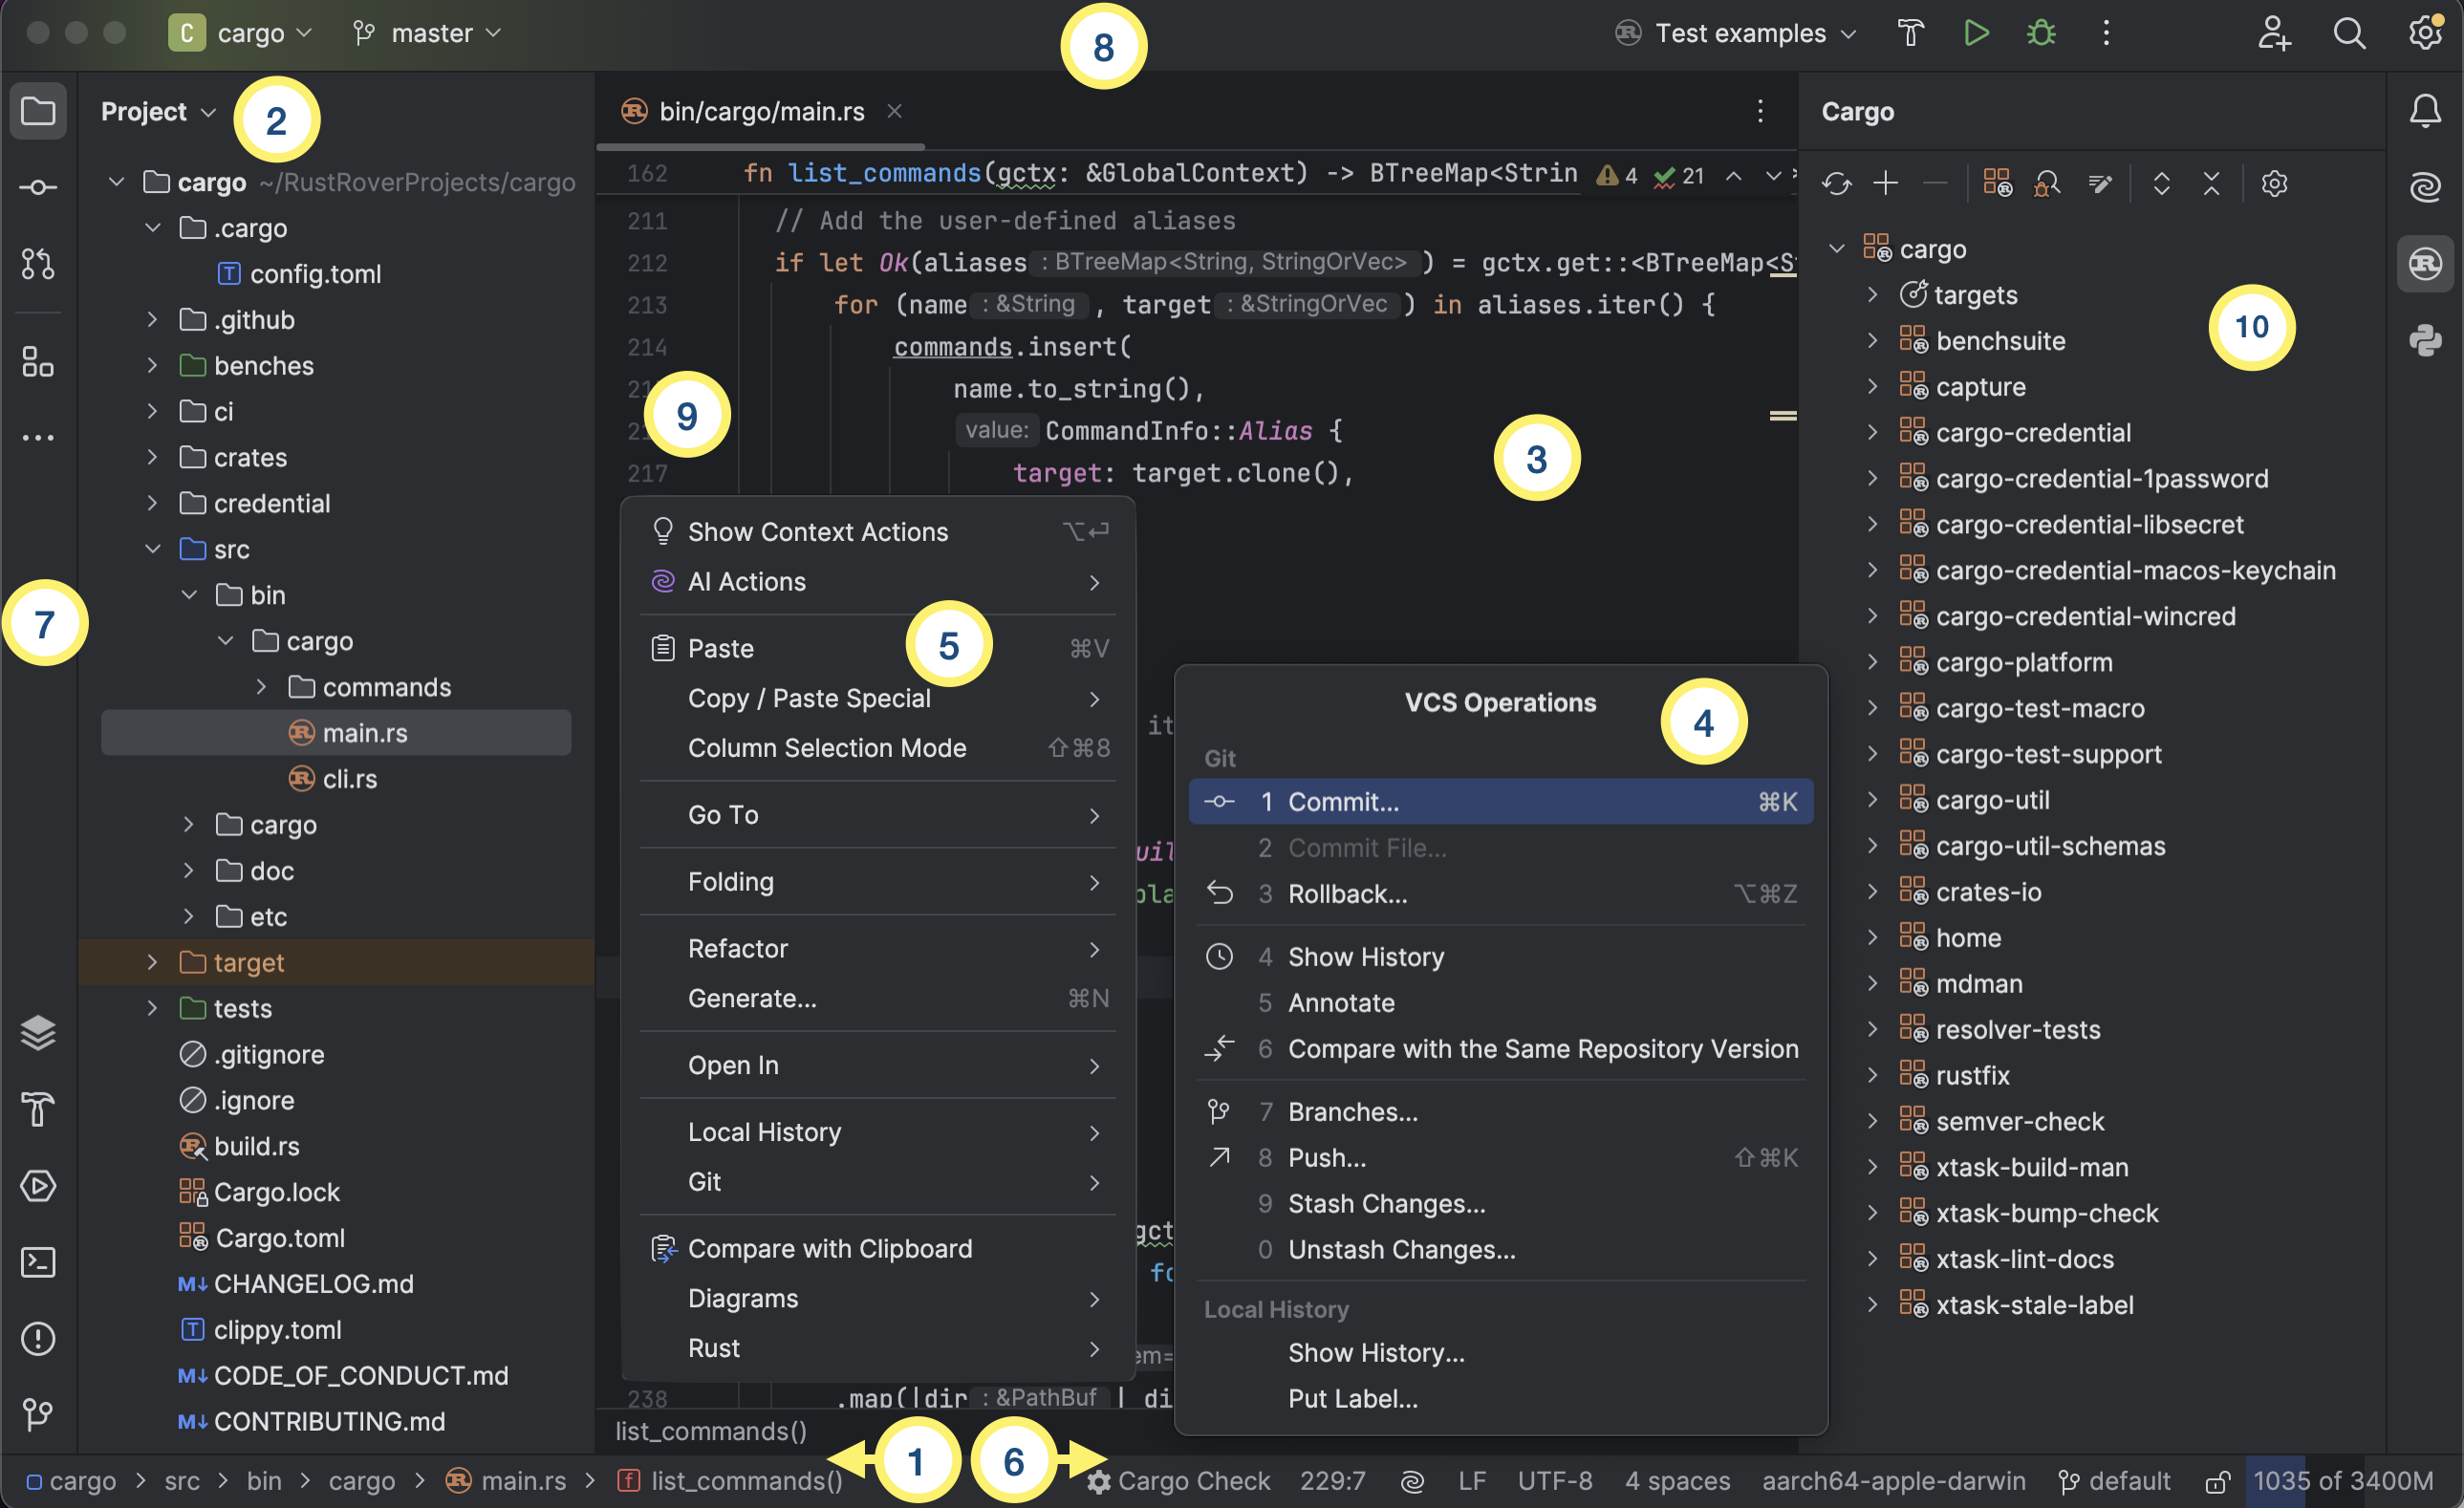Select Commit in the VCS Operations popup
The width and height of the screenshot is (2464, 1508).
[x=1340, y=801]
